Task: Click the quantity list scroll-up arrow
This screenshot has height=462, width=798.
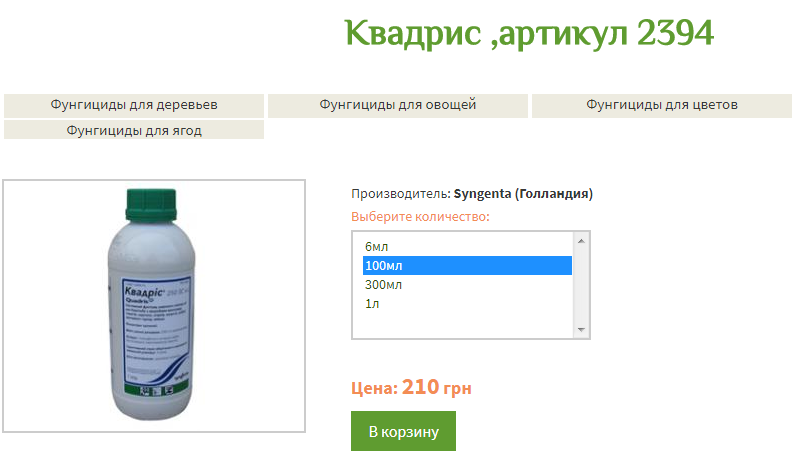Action: pyautogui.click(x=581, y=241)
